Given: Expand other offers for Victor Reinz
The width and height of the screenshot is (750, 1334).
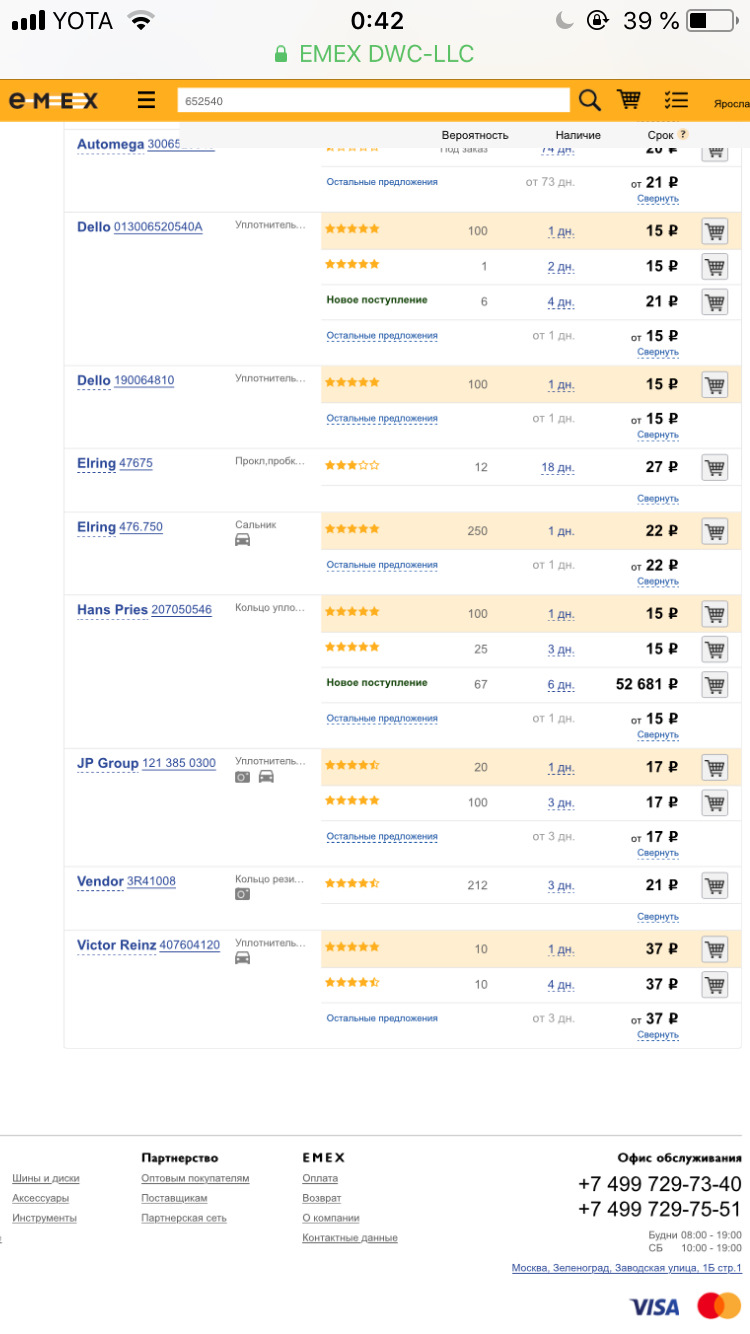Looking at the screenshot, I should click(x=382, y=1018).
